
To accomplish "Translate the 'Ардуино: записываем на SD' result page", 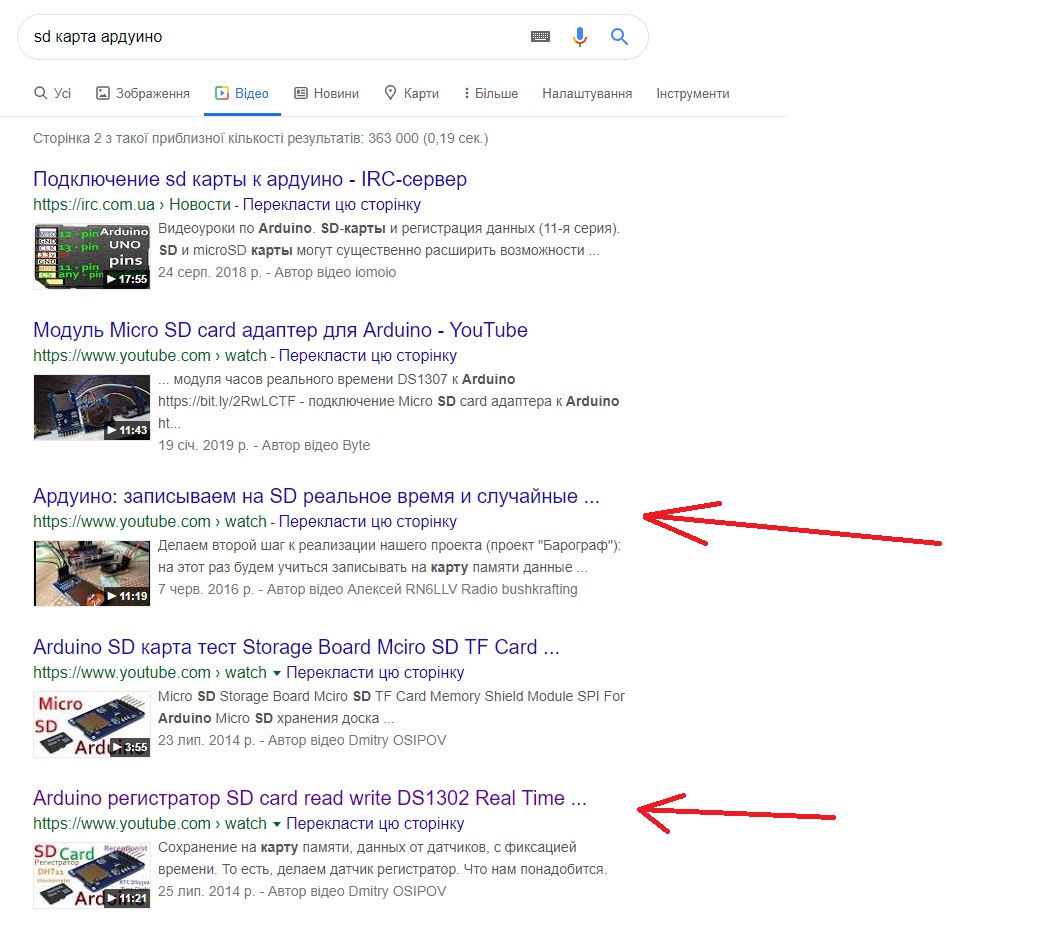I will 368,521.
